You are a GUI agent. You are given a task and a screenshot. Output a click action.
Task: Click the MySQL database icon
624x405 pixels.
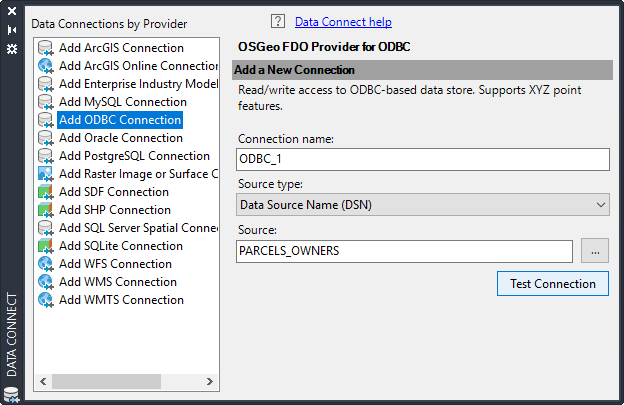[x=45, y=102]
